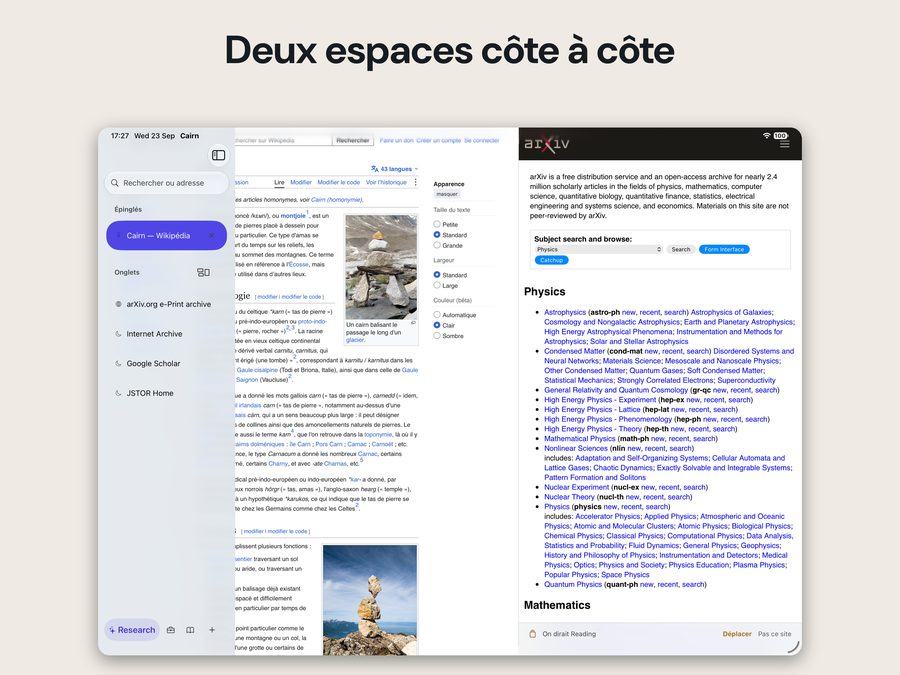Viewport: 900px width, 675px height.
Task: Add a new space with plus icon
Action: pyautogui.click(x=212, y=630)
